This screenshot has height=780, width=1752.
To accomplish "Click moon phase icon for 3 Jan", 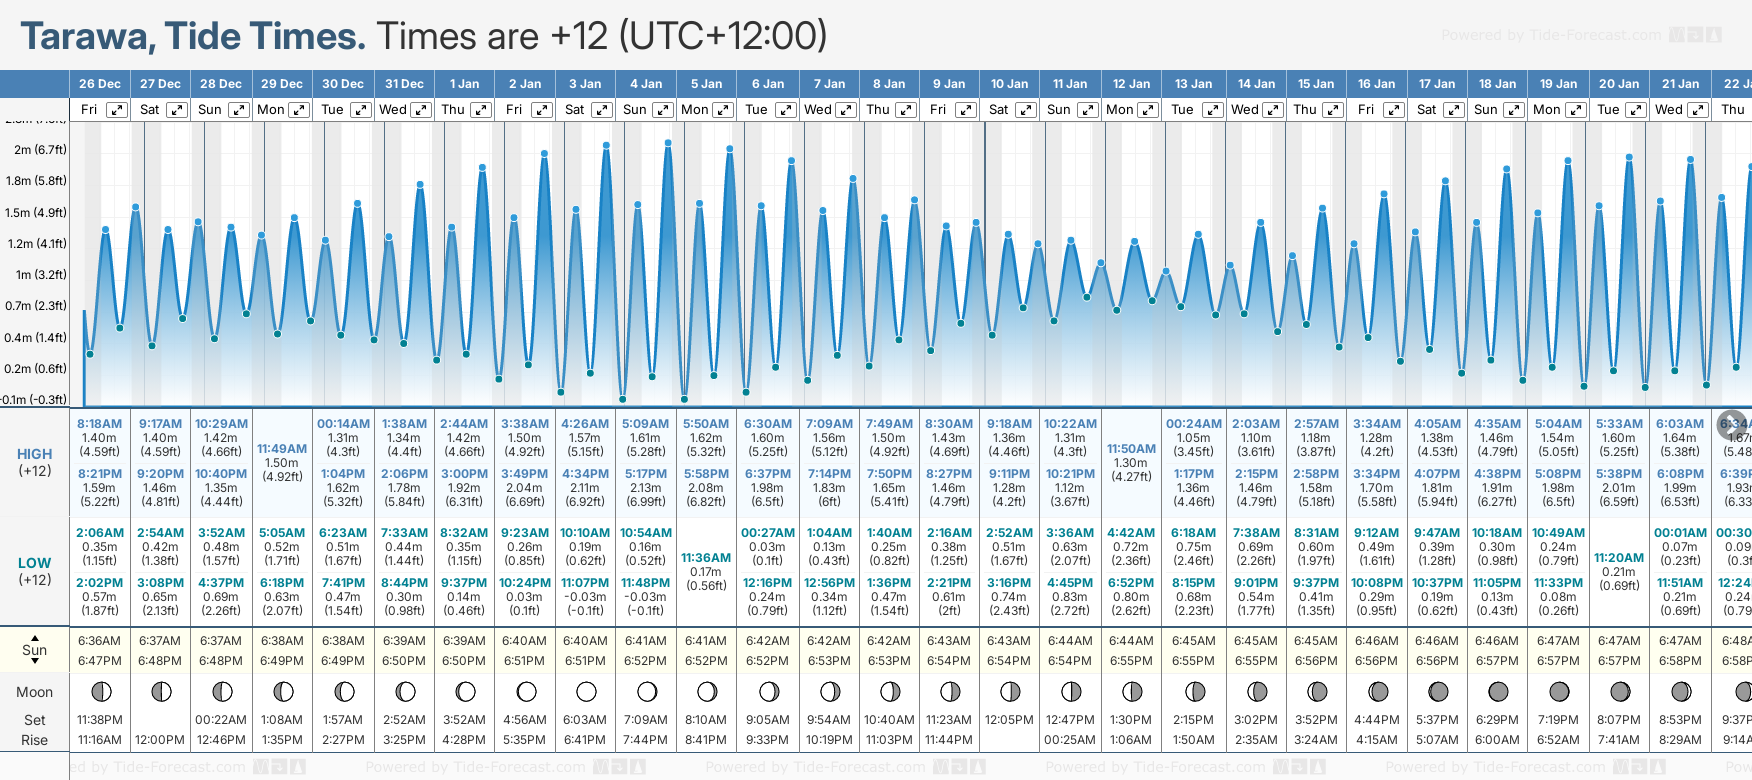I will [586, 692].
